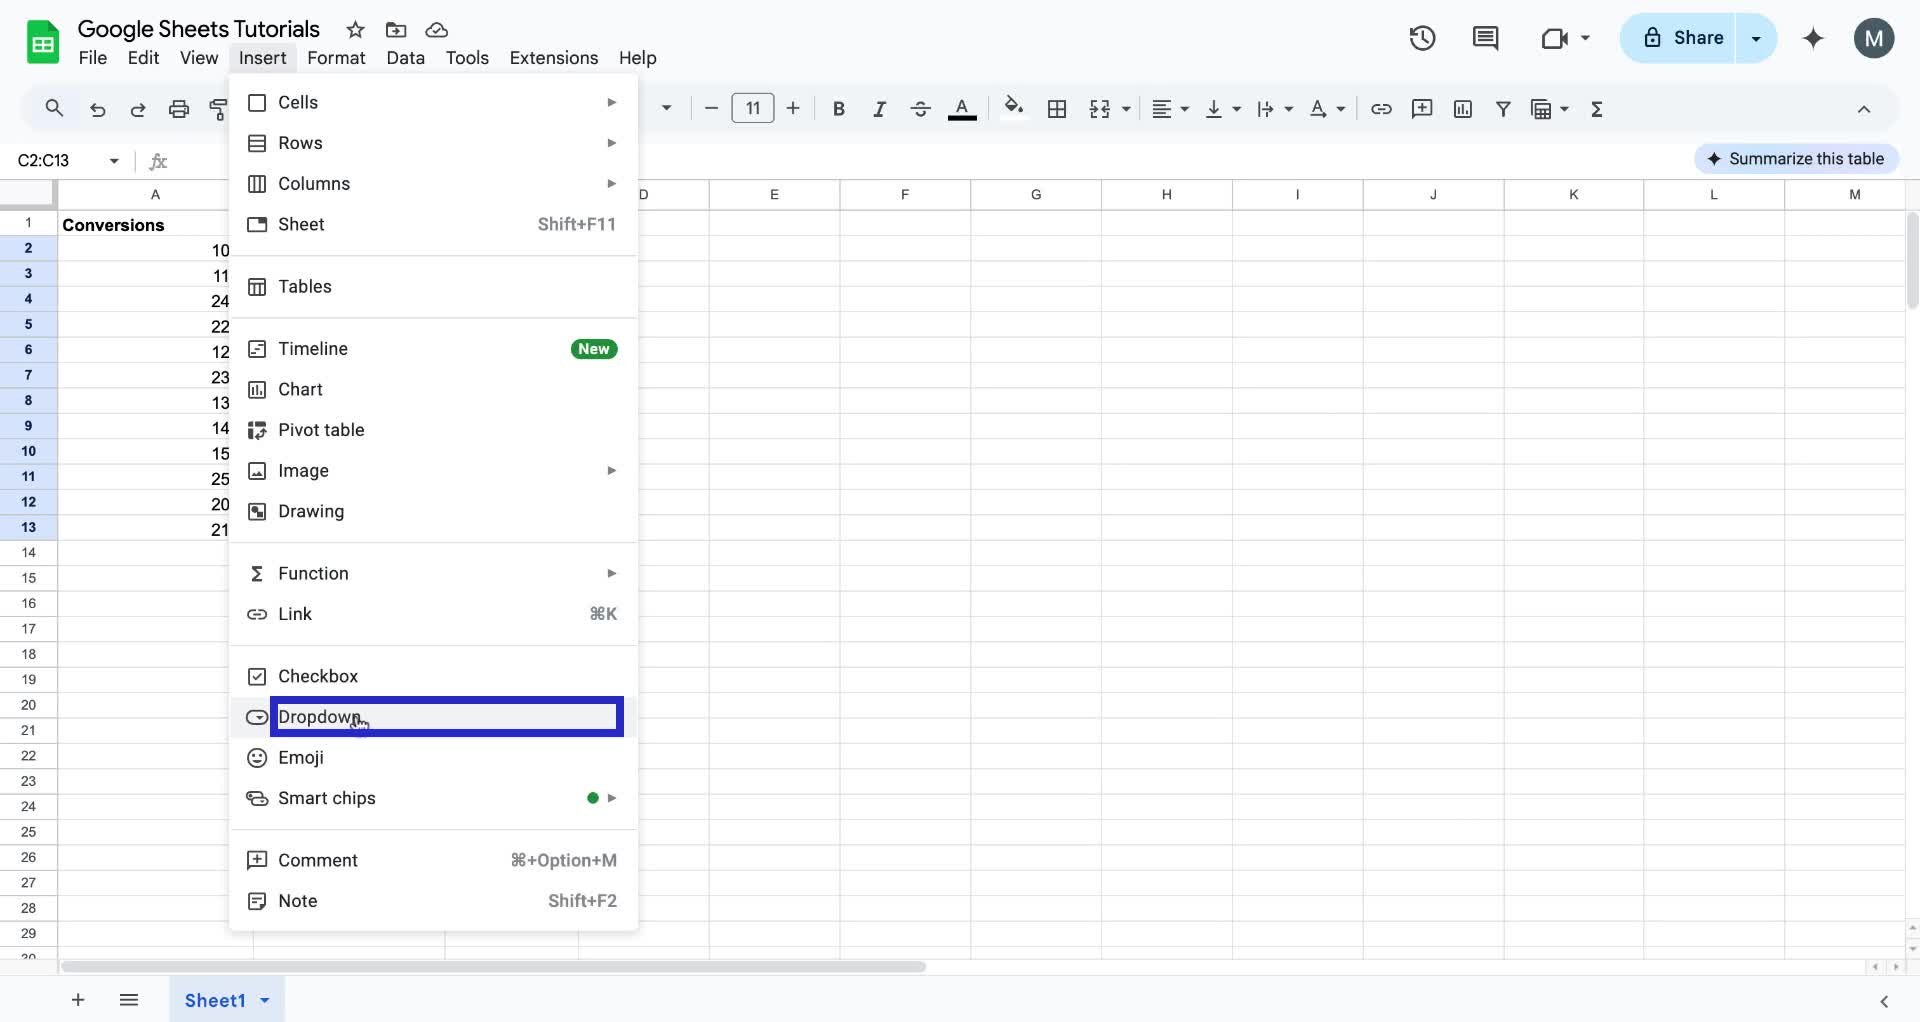Star the Google Sheets Tutorials document

point(356,30)
